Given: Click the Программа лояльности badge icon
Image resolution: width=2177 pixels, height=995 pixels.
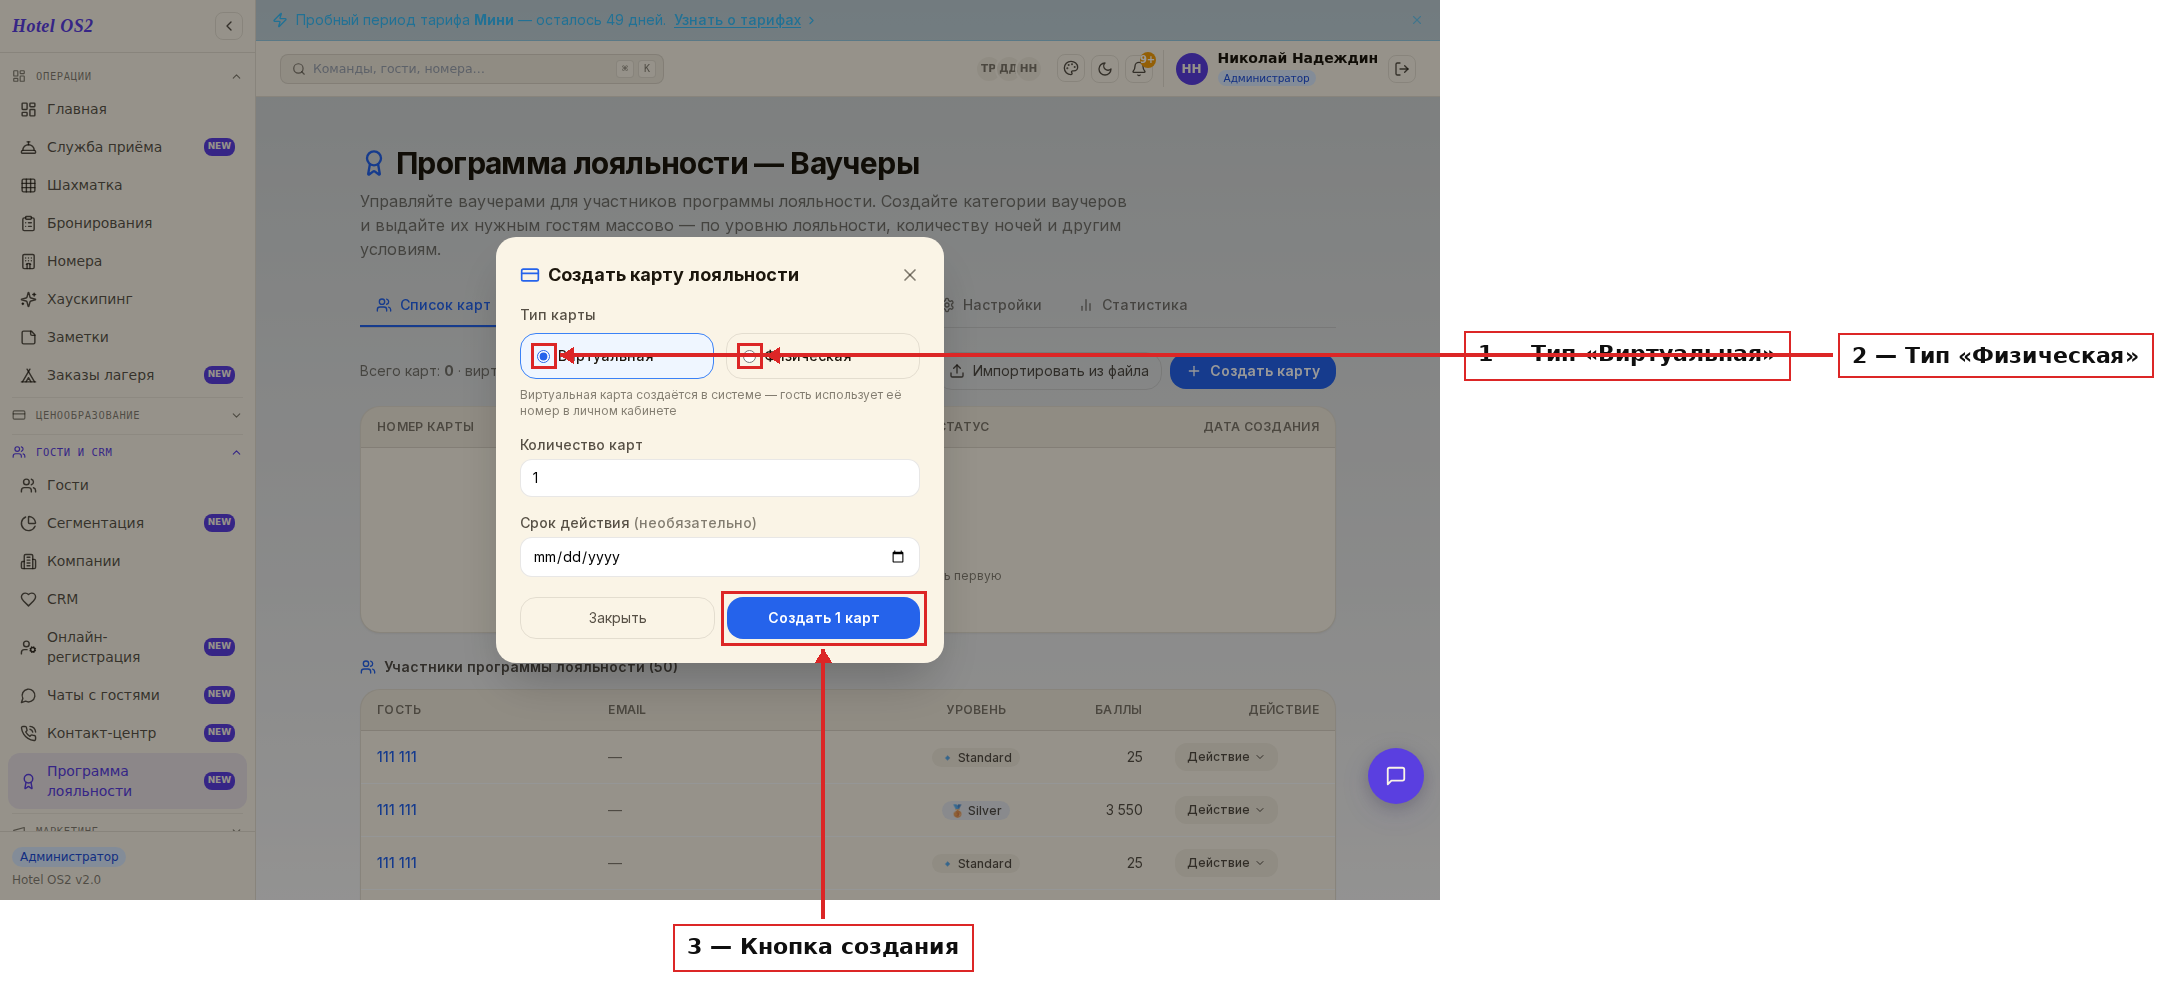Looking at the screenshot, I should point(28,781).
